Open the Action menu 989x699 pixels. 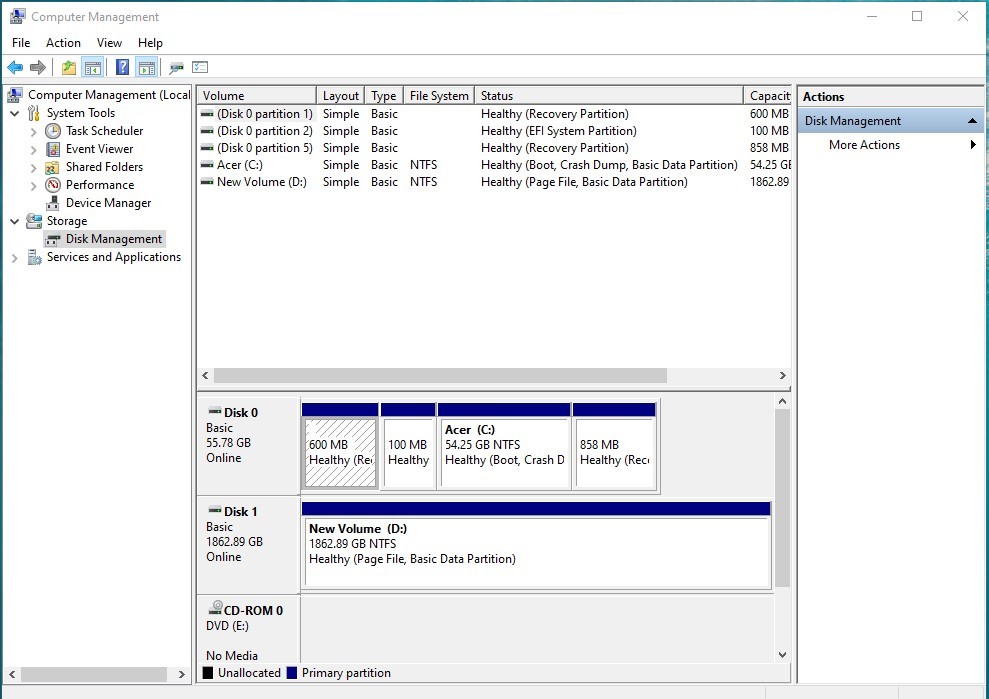tap(63, 43)
